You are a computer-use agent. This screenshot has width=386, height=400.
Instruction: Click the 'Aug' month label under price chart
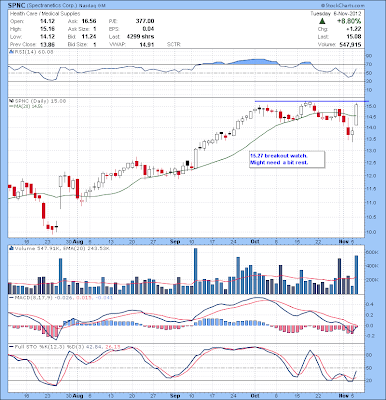[78, 242]
